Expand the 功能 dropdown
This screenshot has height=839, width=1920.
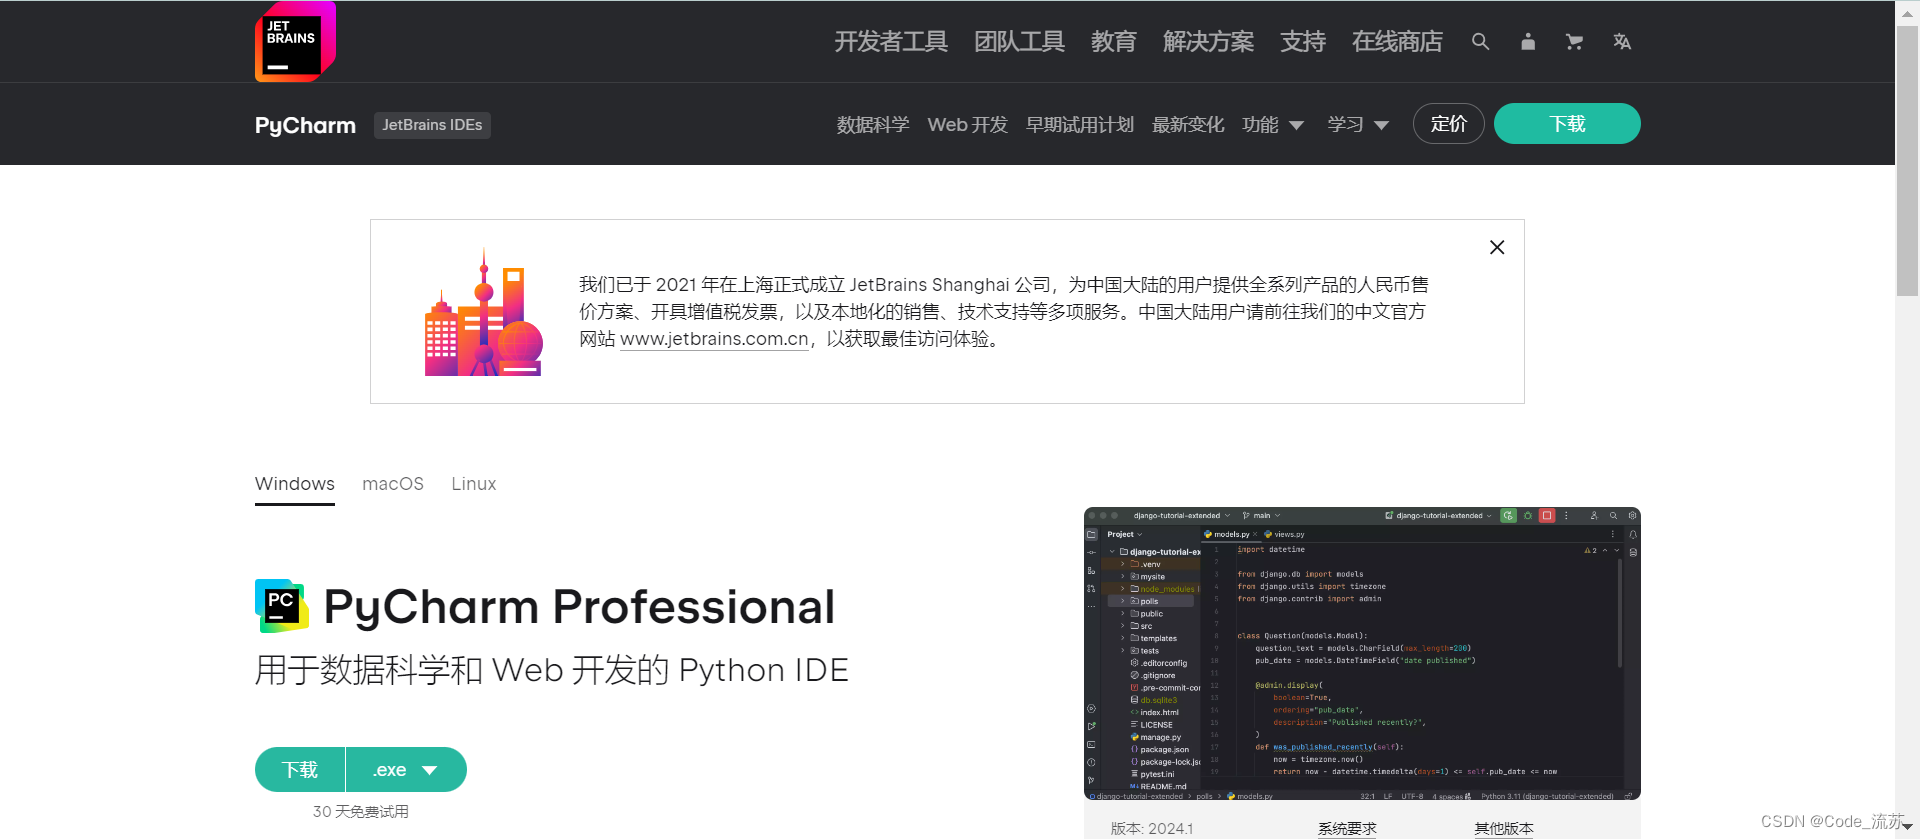(1272, 125)
